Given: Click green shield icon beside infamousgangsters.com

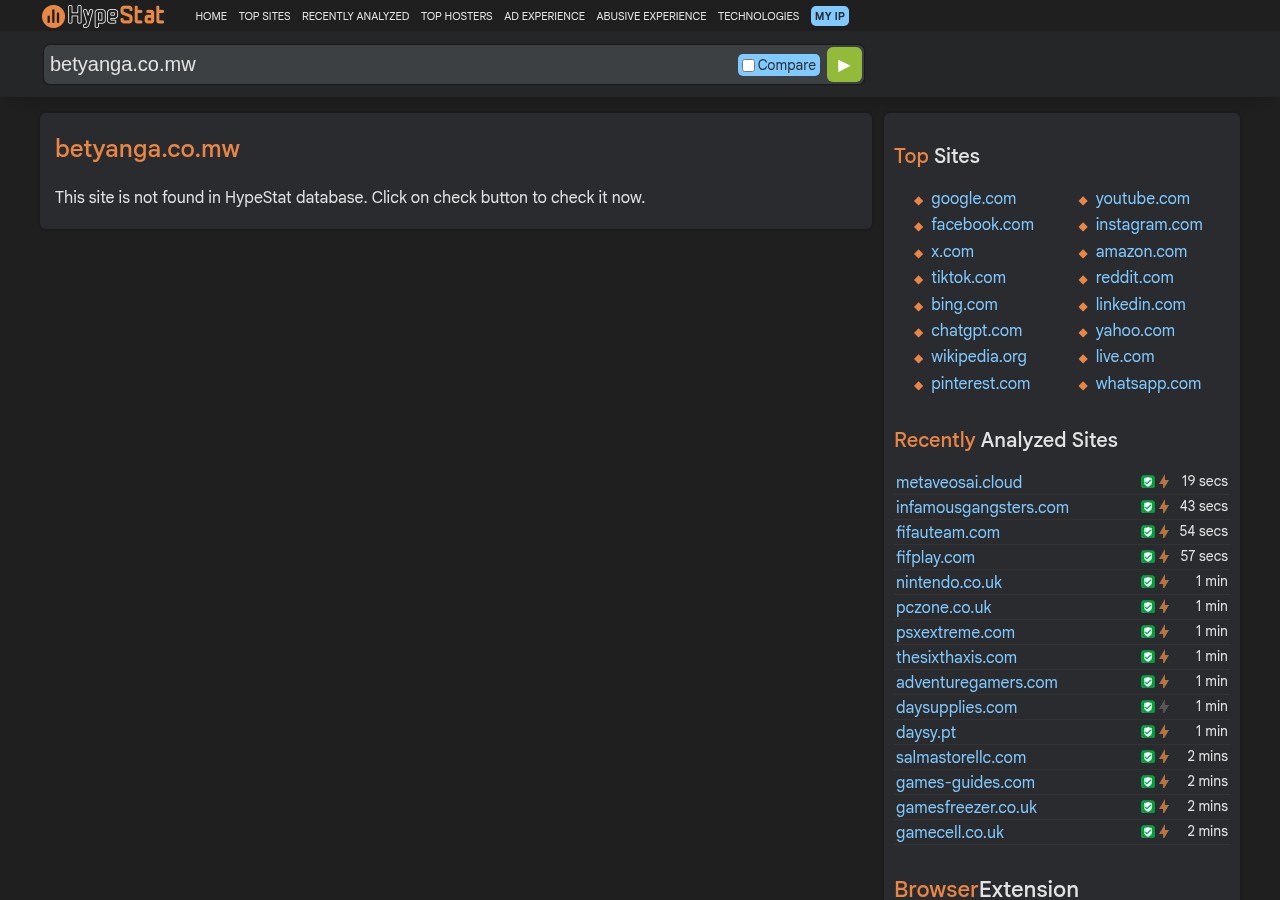Looking at the screenshot, I should pos(1148,507).
